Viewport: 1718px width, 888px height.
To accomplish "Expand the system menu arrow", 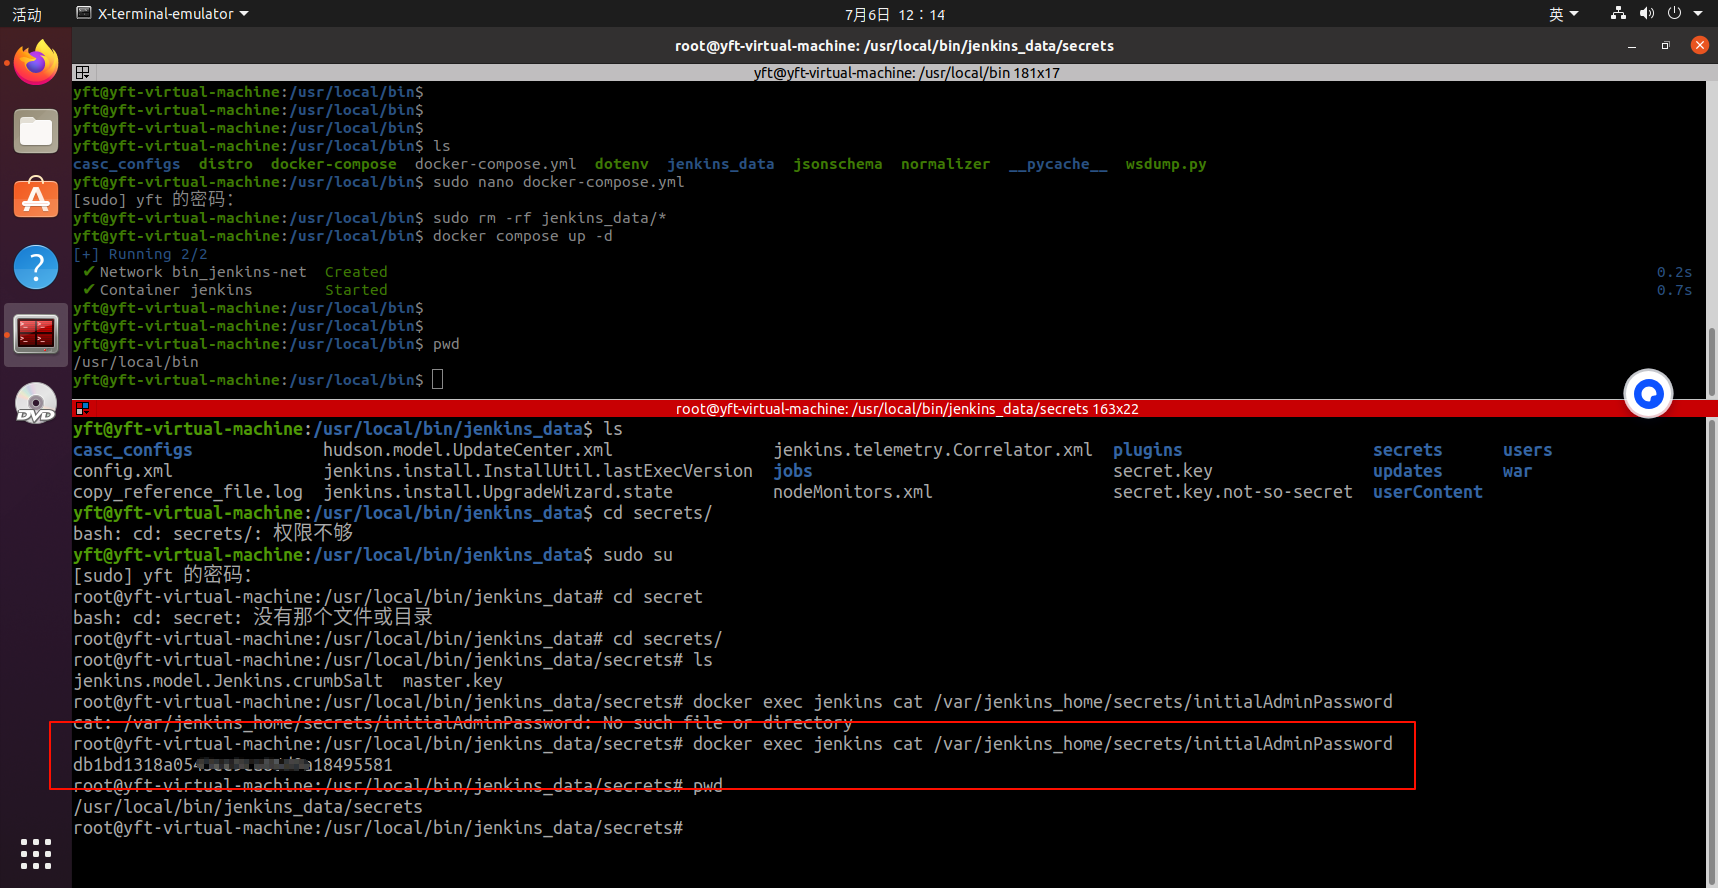I will tap(1698, 14).
